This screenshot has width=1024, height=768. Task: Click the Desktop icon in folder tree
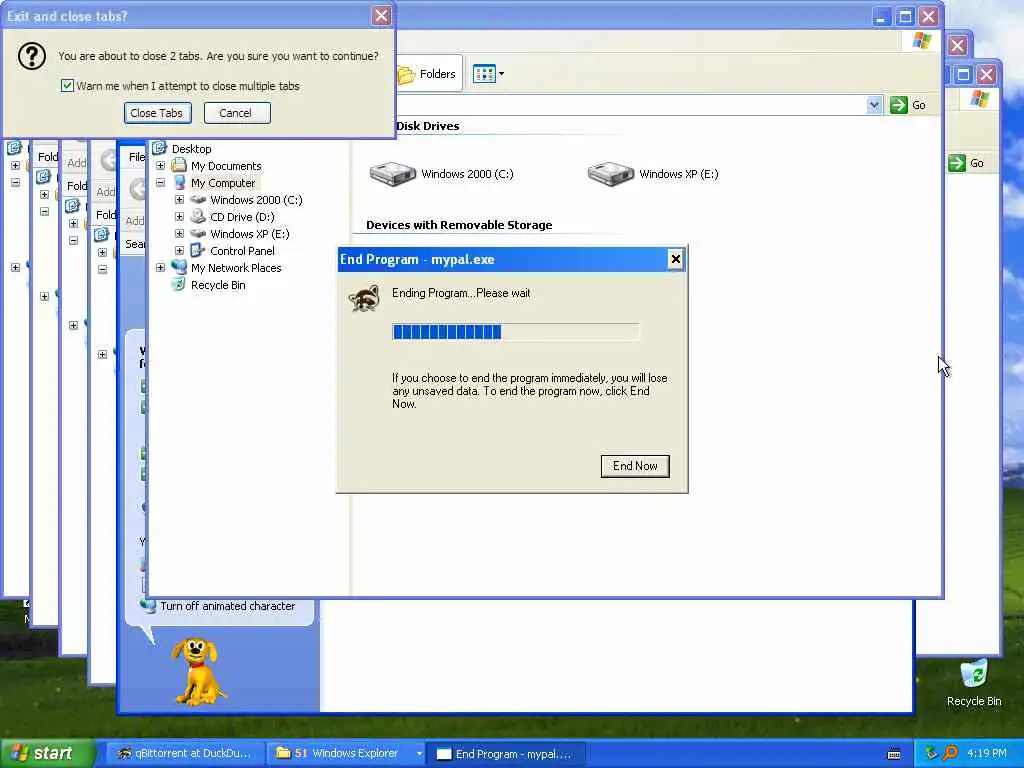[x=160, y=148]
